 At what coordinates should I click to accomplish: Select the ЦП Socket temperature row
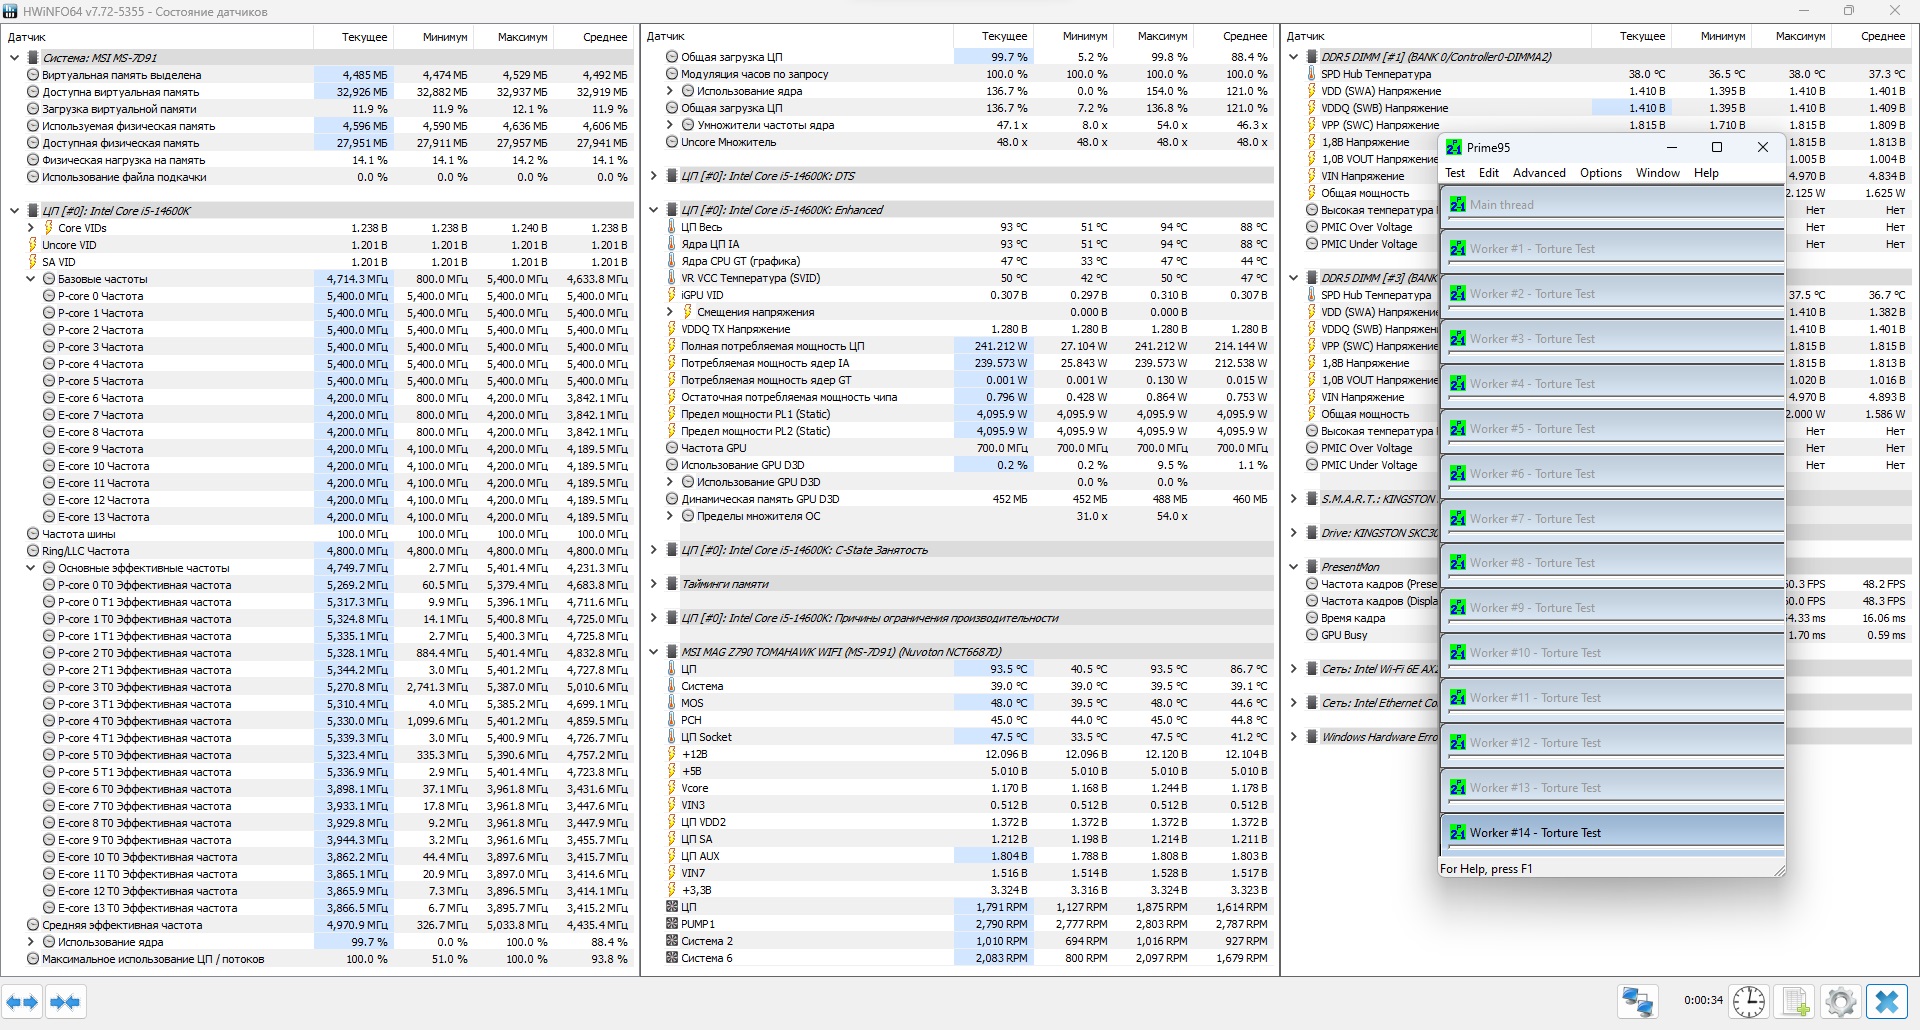pos(959,737)
